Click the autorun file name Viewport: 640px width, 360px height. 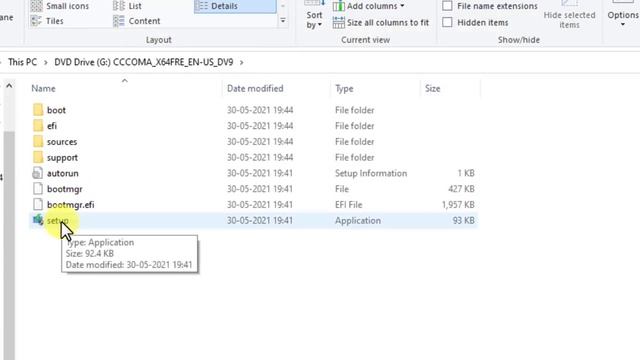(62, 173)
